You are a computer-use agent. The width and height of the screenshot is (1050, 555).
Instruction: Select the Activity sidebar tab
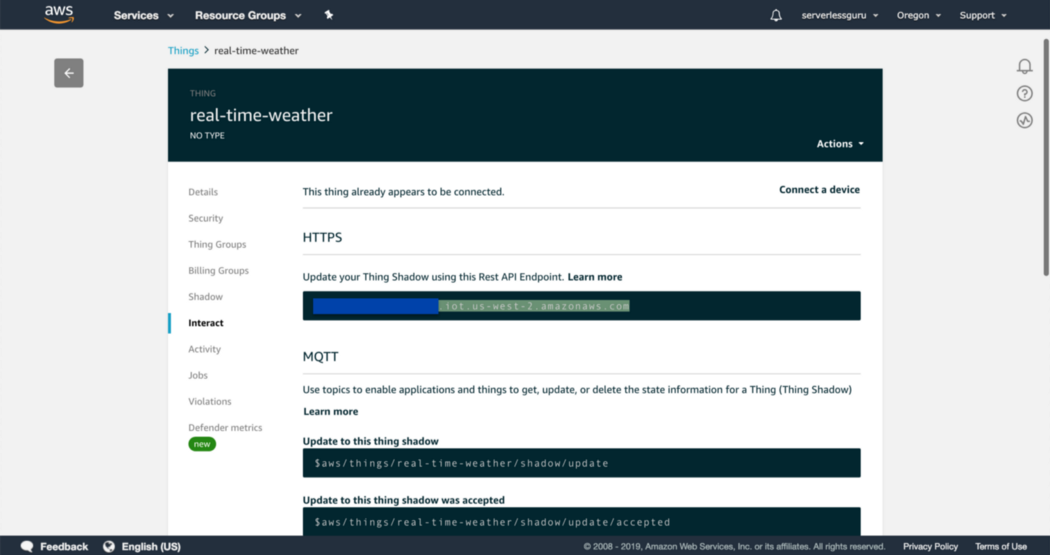[204, 349]
